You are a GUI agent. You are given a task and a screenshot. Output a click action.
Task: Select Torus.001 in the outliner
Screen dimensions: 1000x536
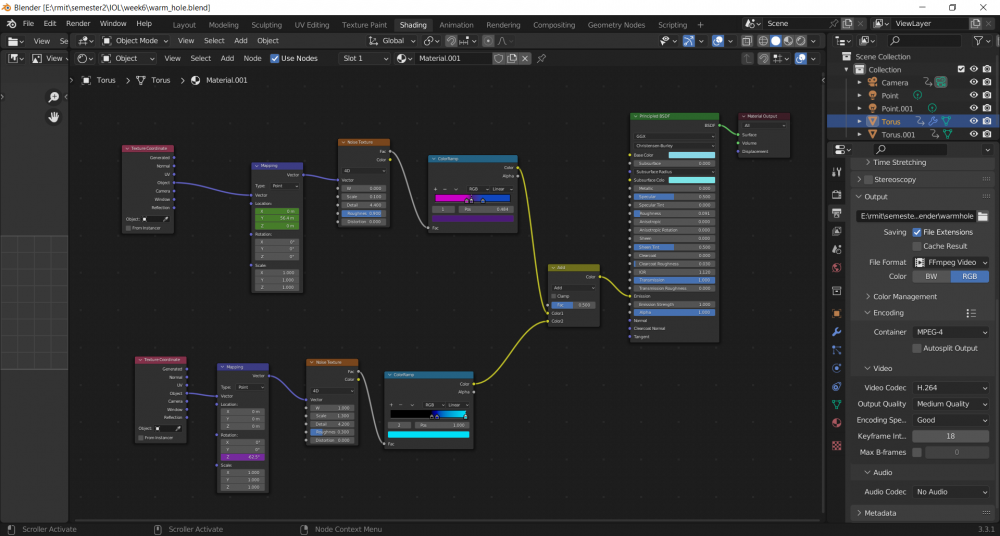pos(899,134)
